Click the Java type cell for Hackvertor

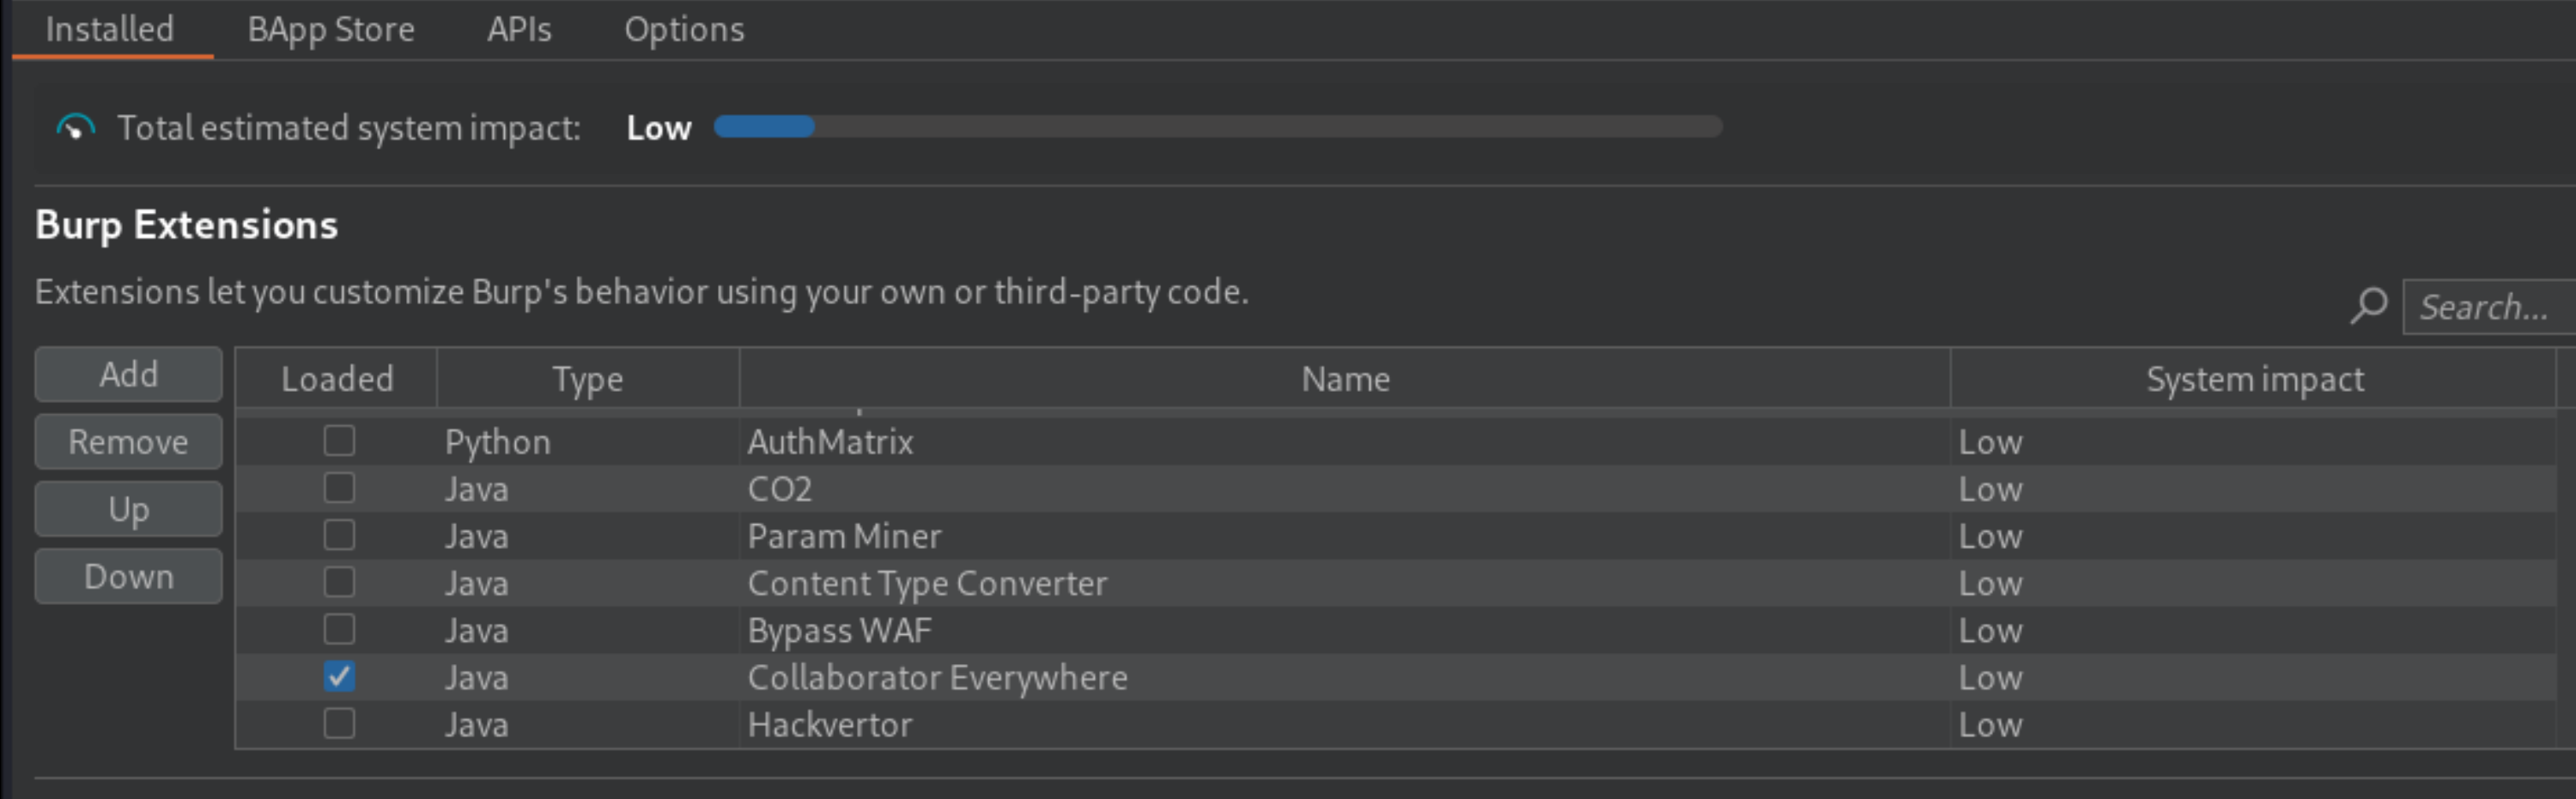coord(588,724)
